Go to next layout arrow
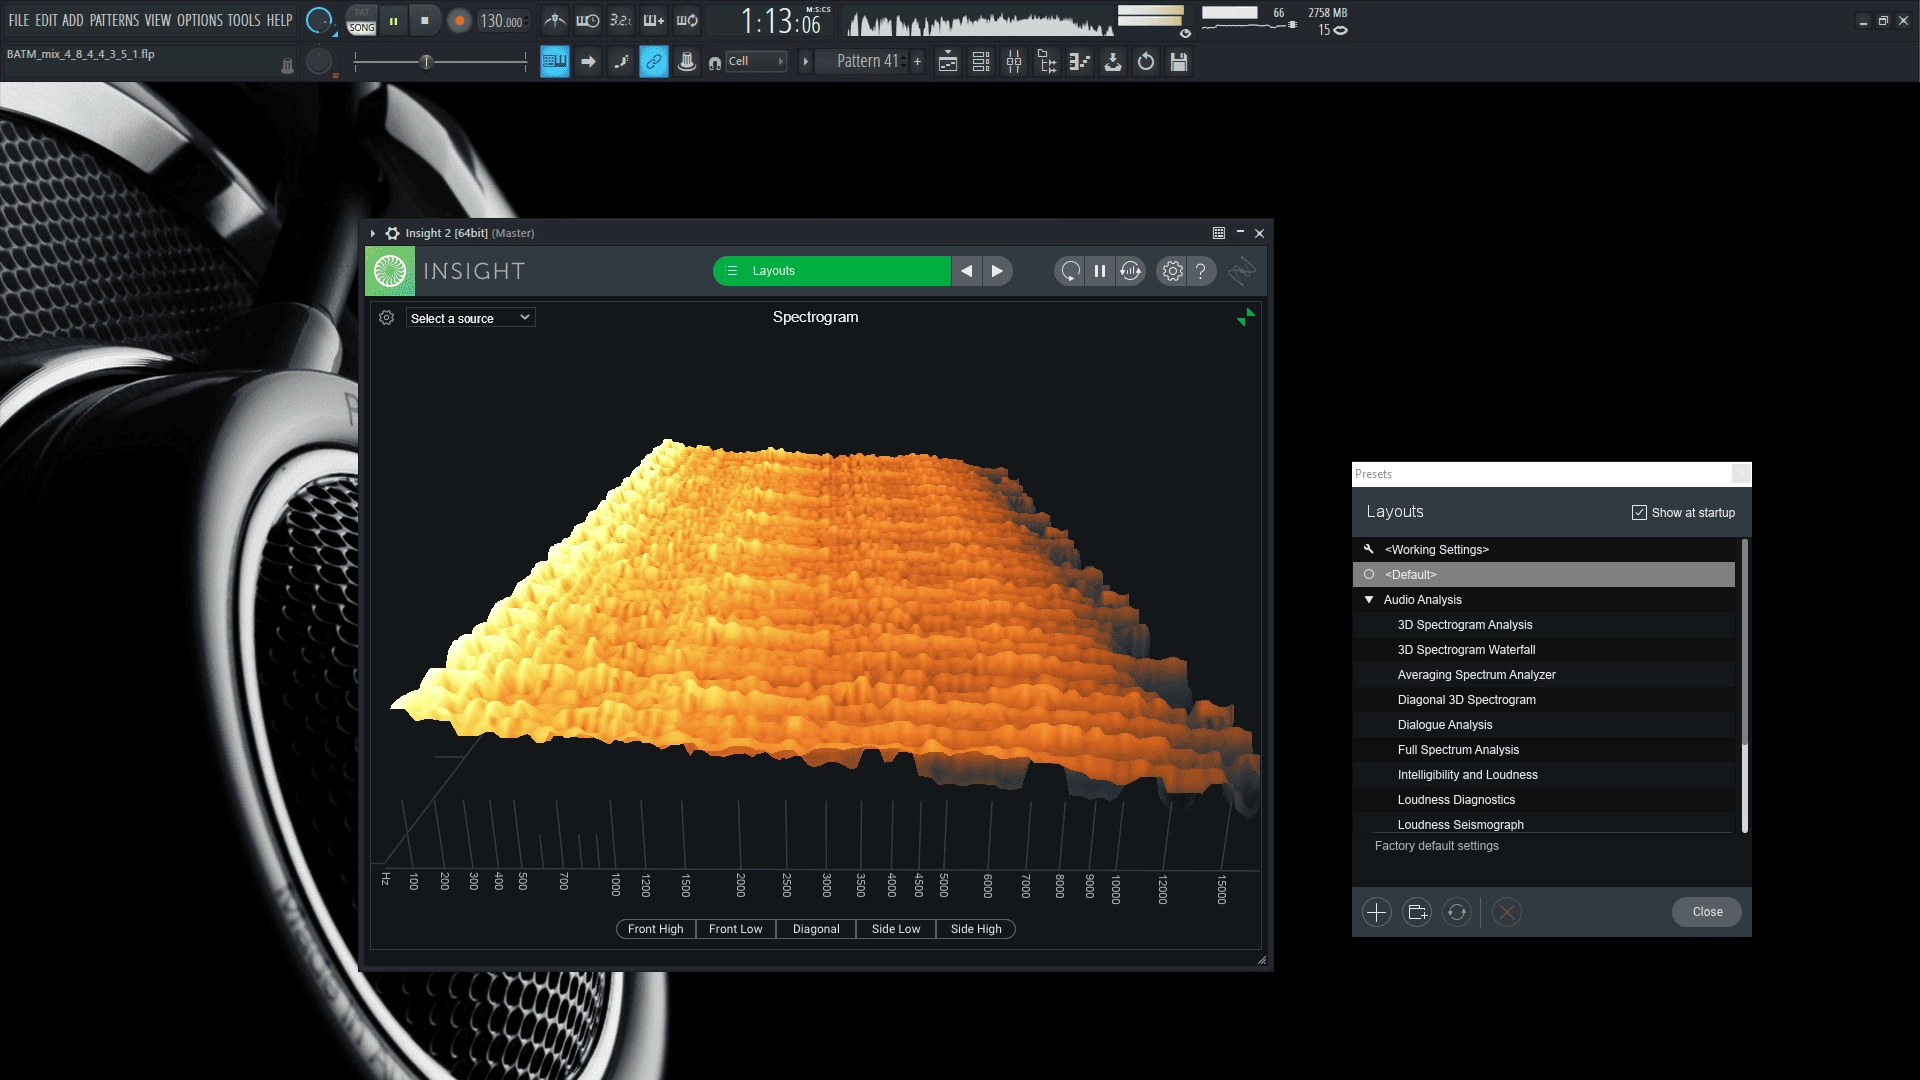Viewport: 1920px width, 1080px height. tap(997, 271)
